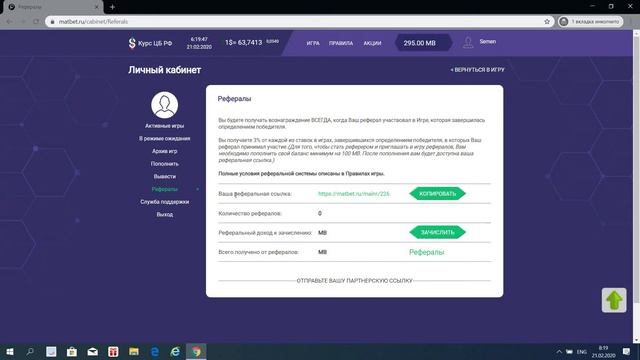This screenshot has height=360, width=640.
Task: Click the ЗАЧИСЛИТЬ button
Action: (437, 232)
